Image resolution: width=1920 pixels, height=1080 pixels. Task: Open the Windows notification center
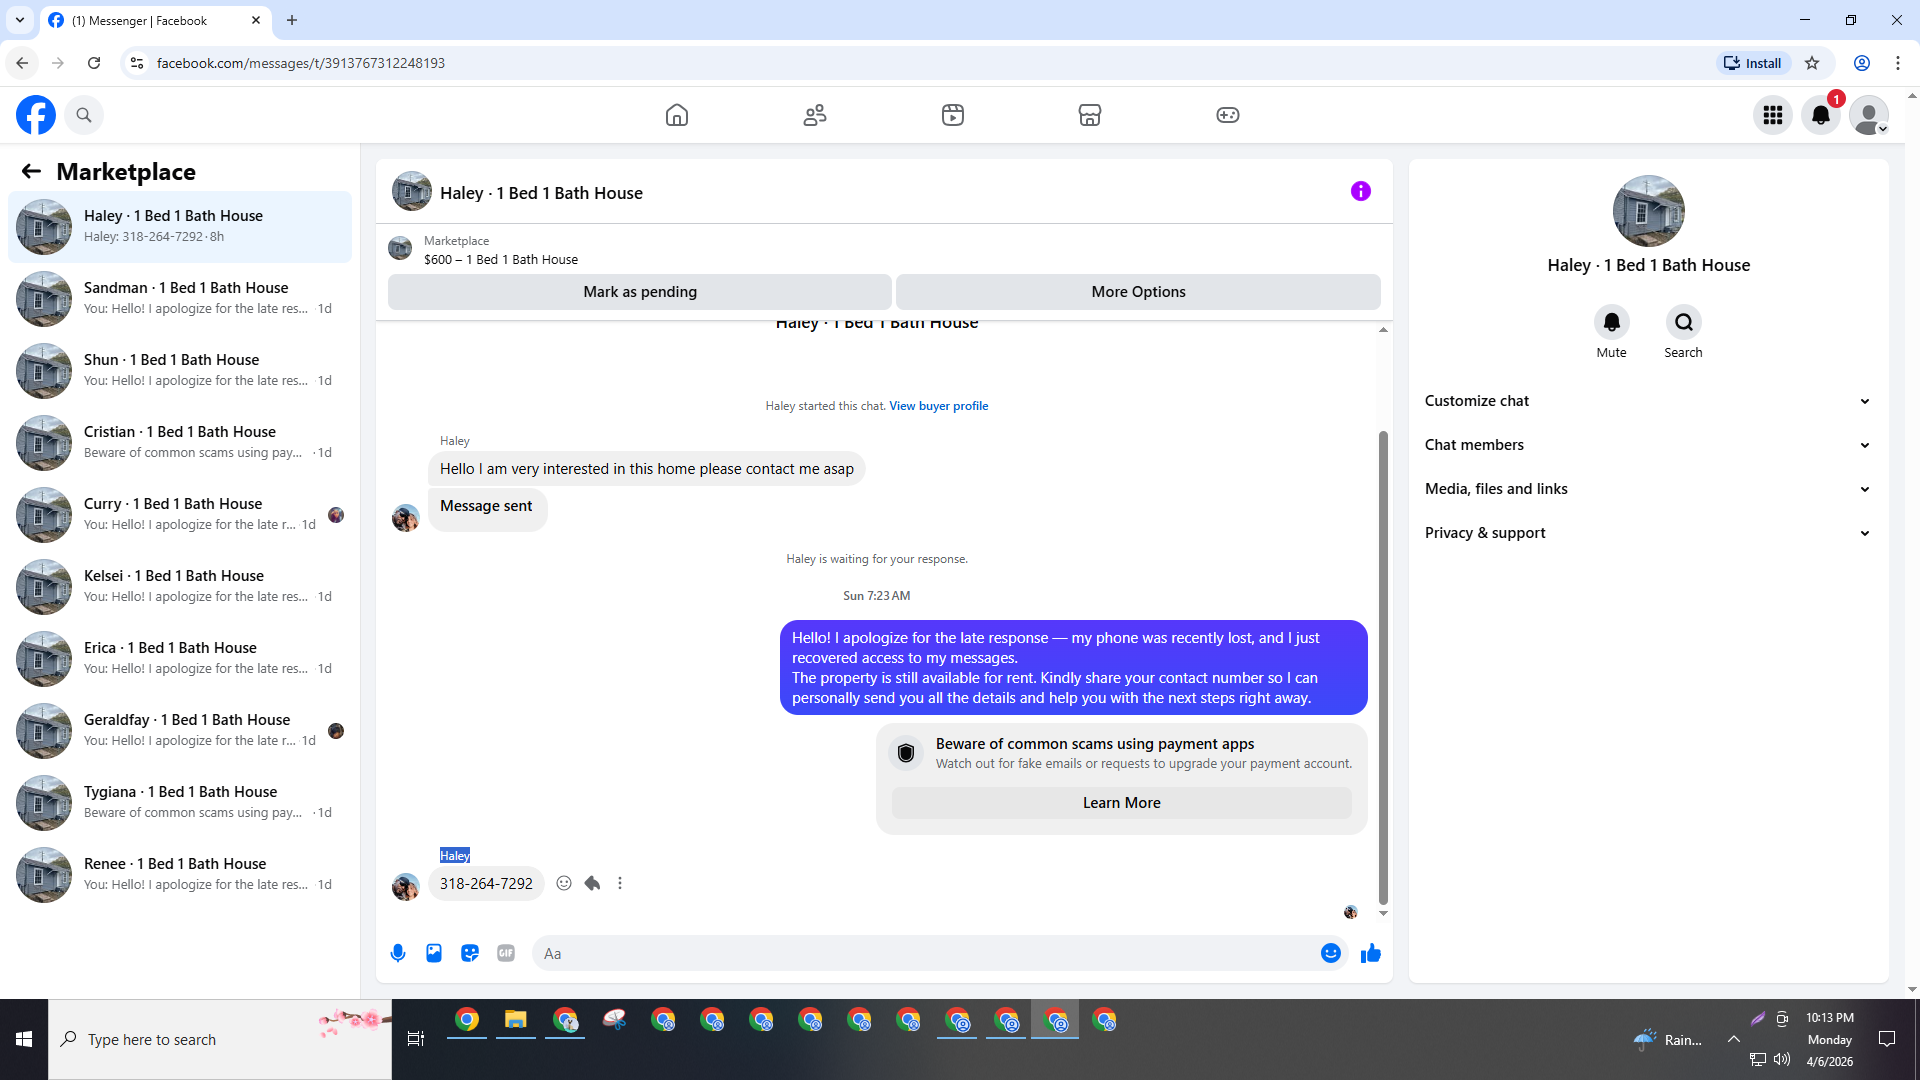[x=1887, y=1040]
